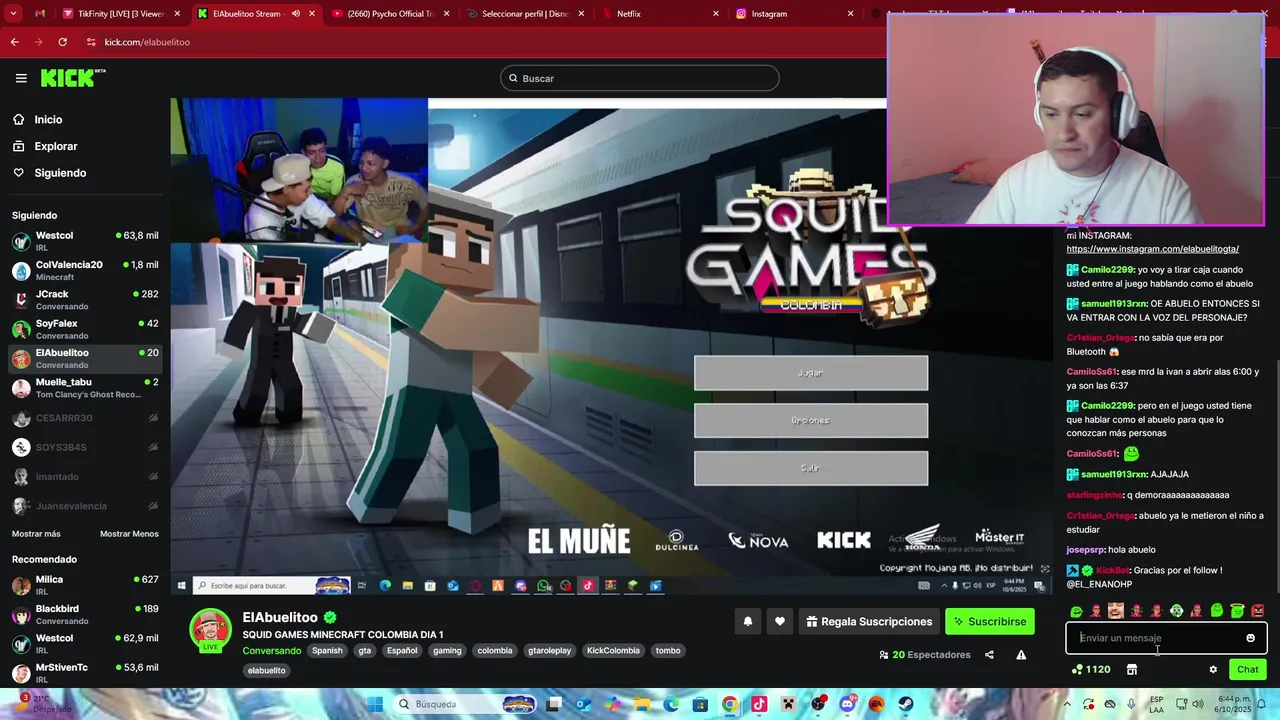Go to Inicio in the sidebar
Screen dimensions: 1280x720
coord(48,119)
